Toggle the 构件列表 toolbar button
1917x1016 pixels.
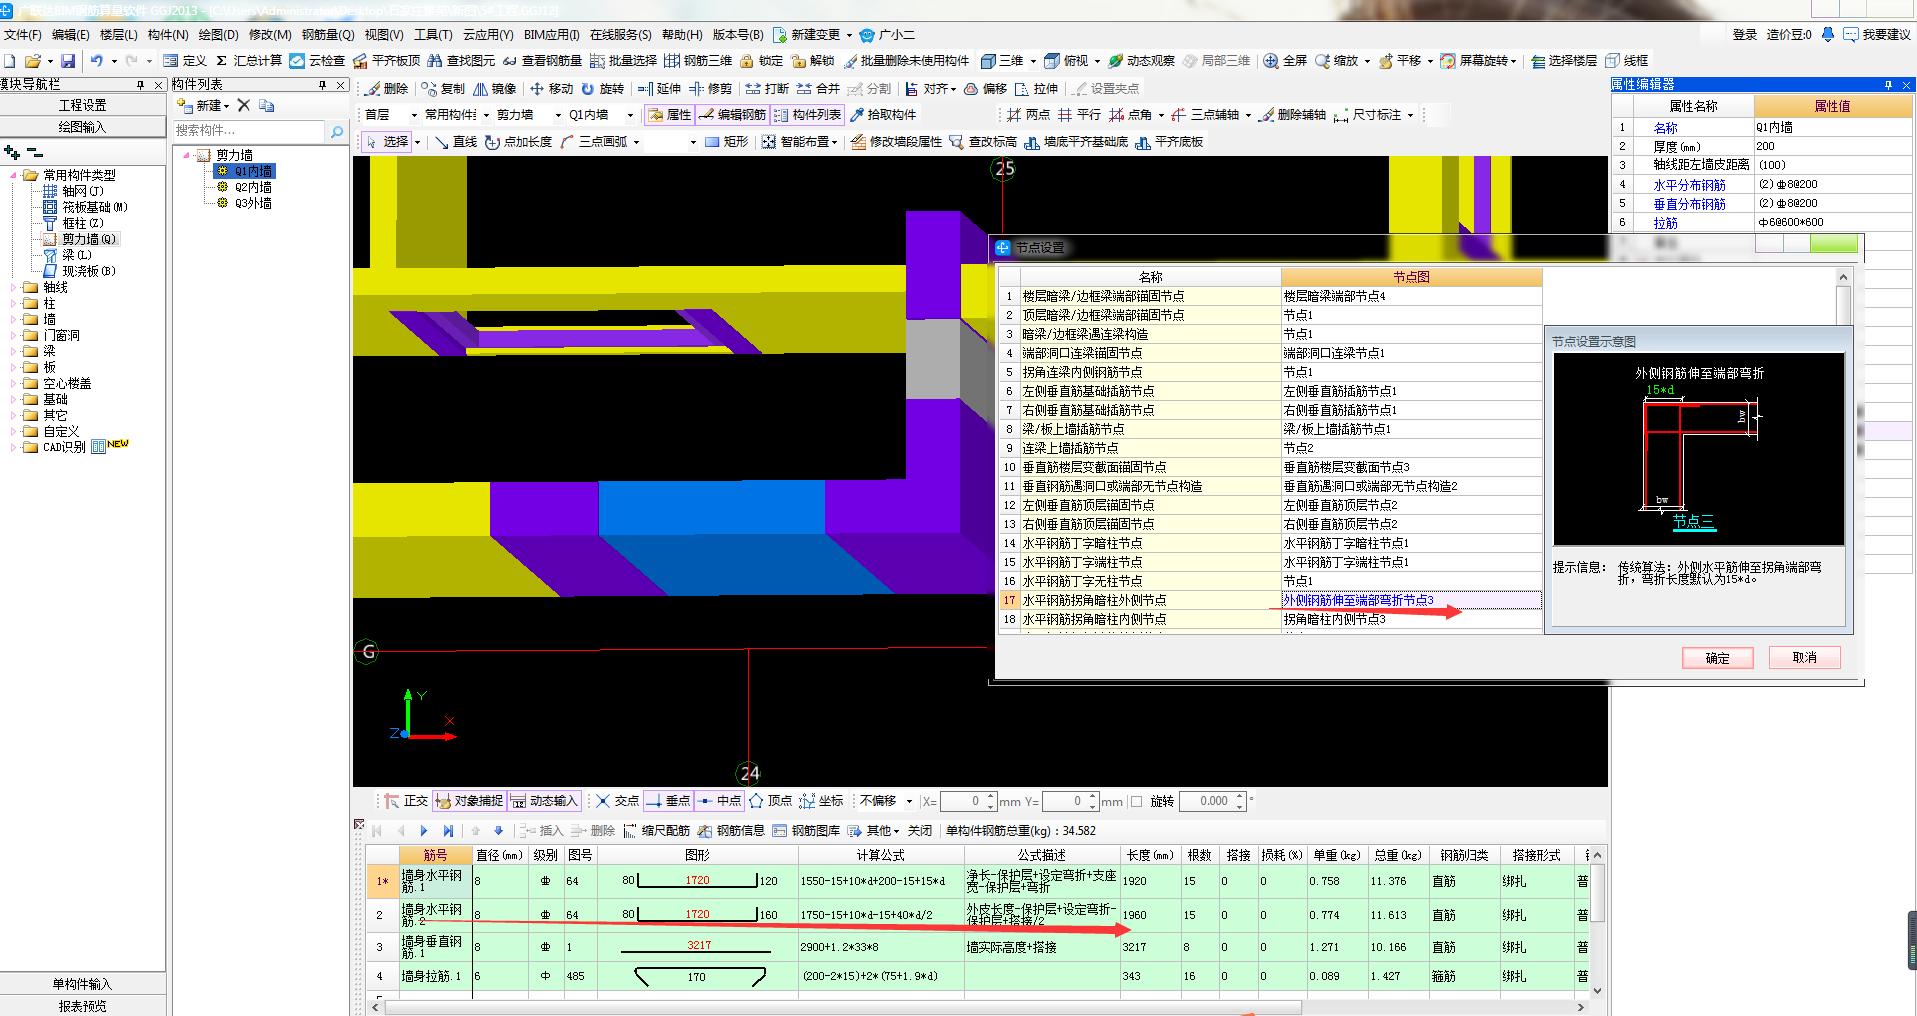point(808,115)
